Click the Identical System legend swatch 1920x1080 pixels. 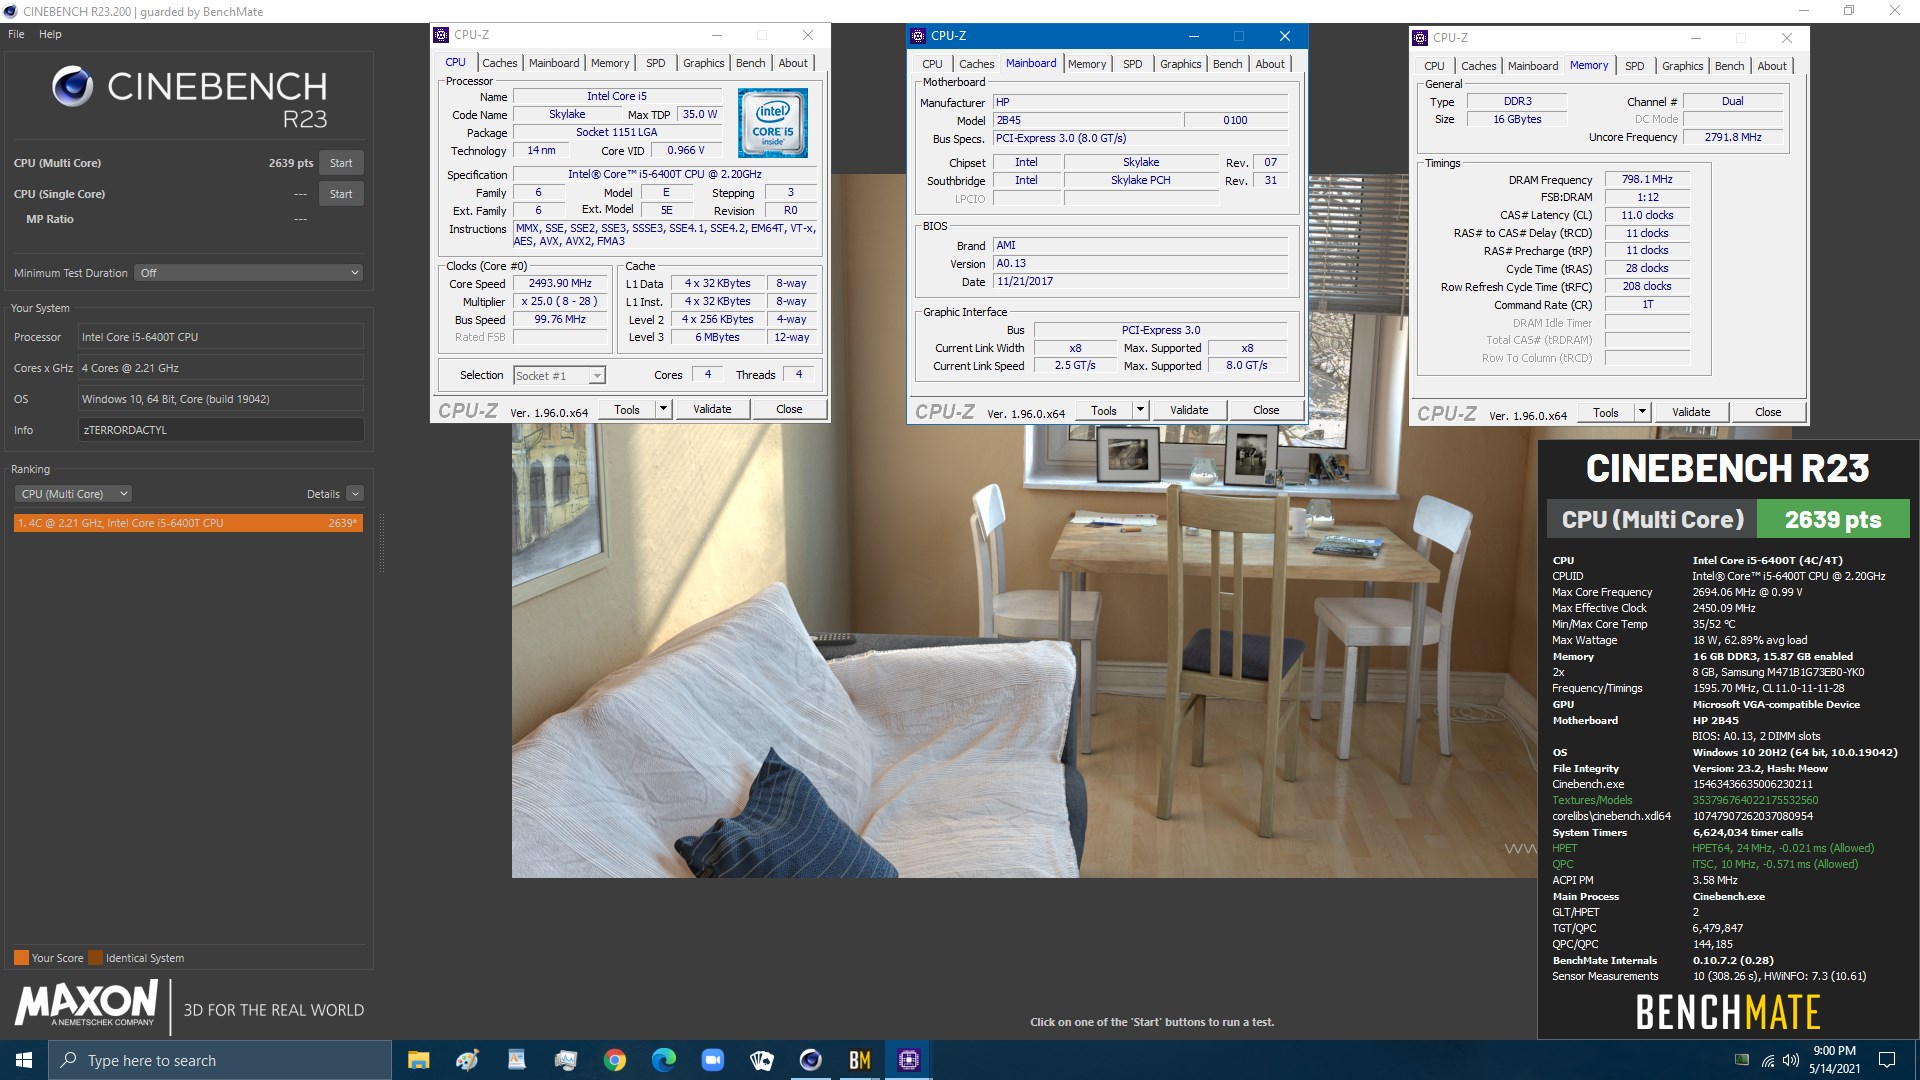pos(95,958)
